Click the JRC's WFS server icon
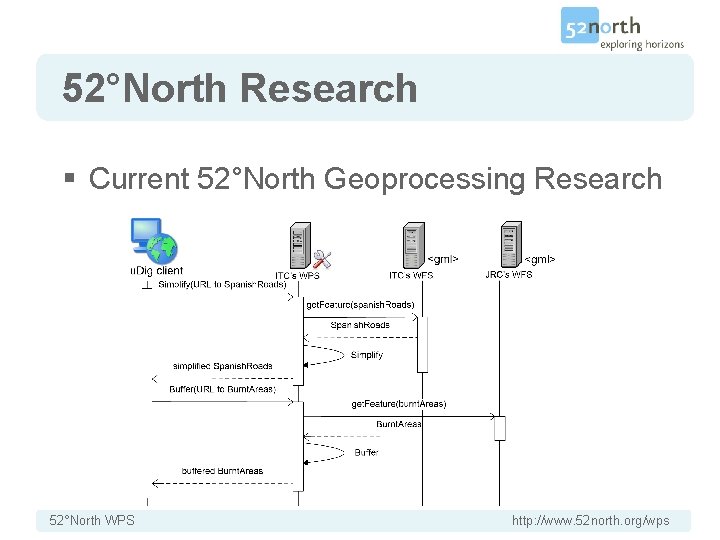This screenshot has width=720, height=540. 511,244
